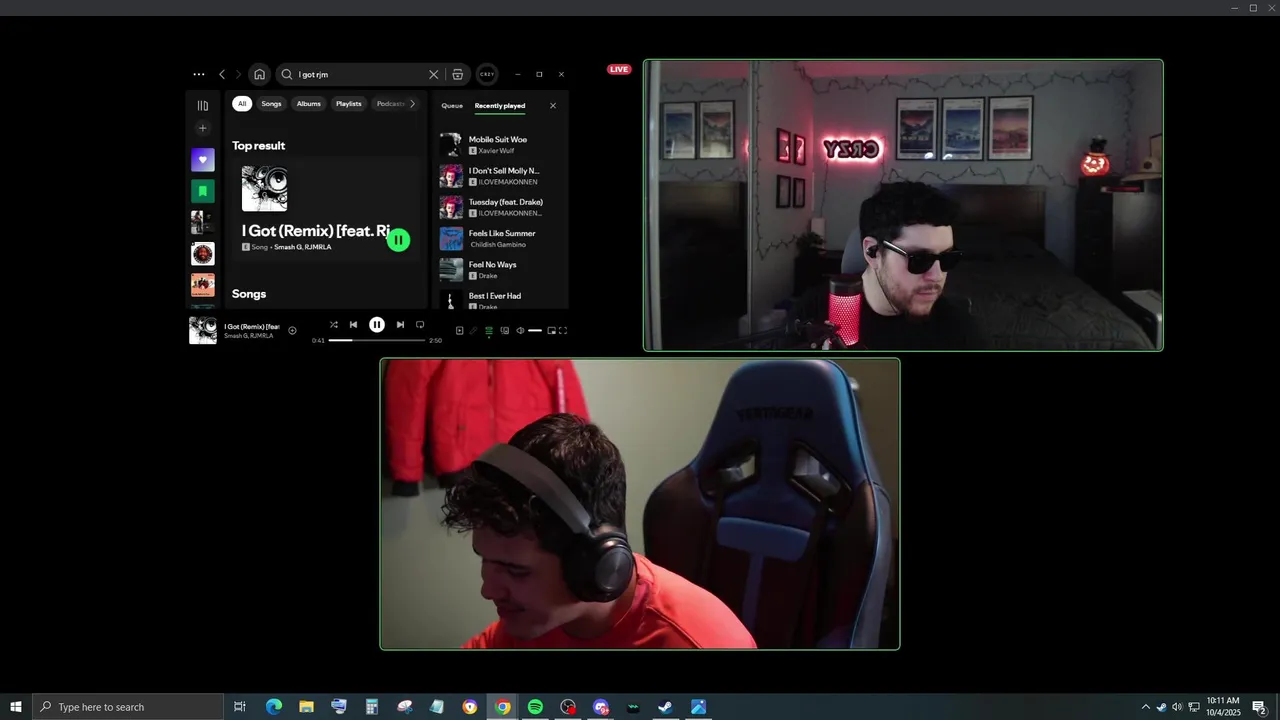Image resolution: width=1280 pixels, height=720 pixels.
Task: Open the top result album art
Action: pos(265,189)
